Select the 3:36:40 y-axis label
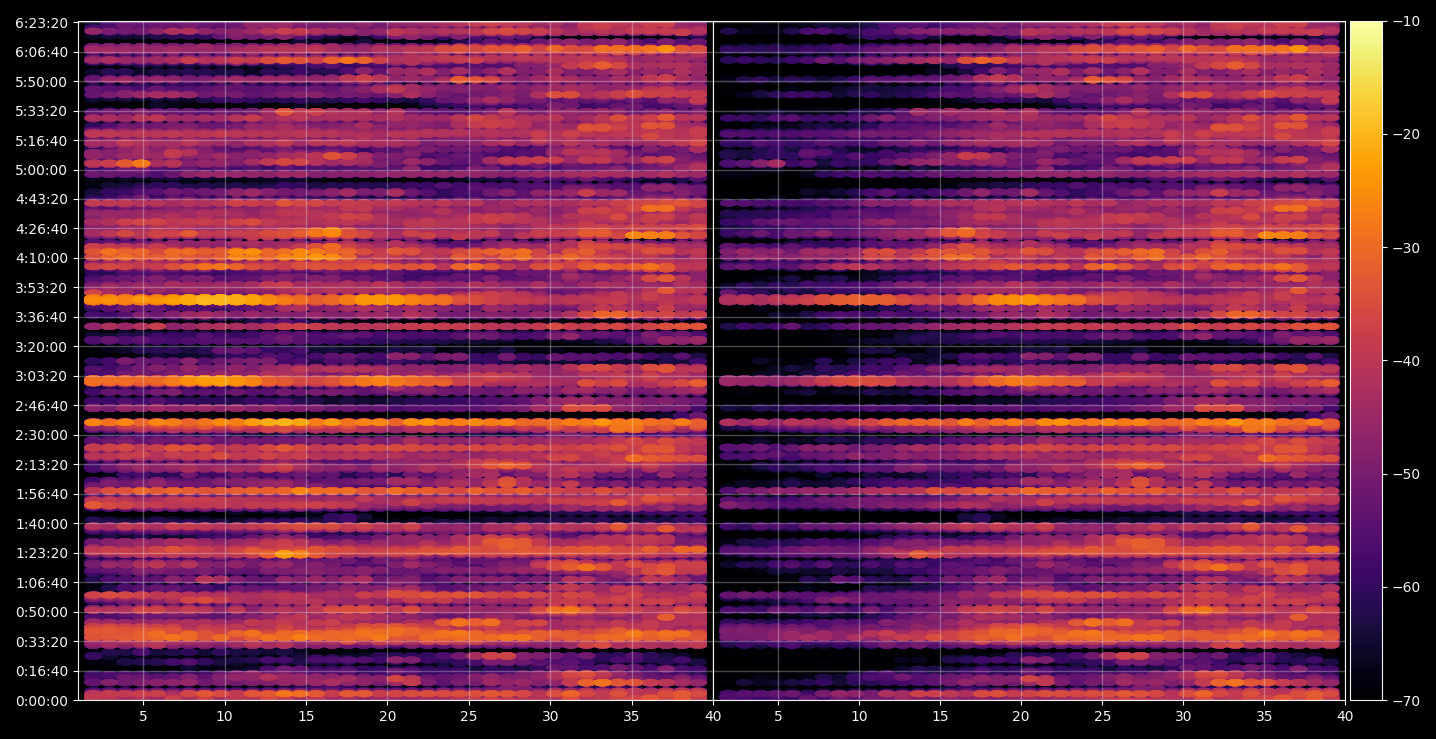 click(42, 317)
